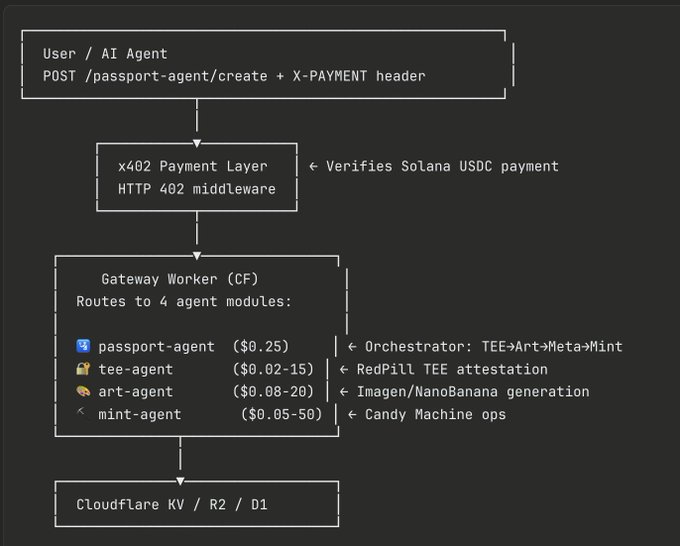This screenshot has height=546, width=680.
Task: Click the left arrow before Orchestrator text
Action: click(352, 347)
